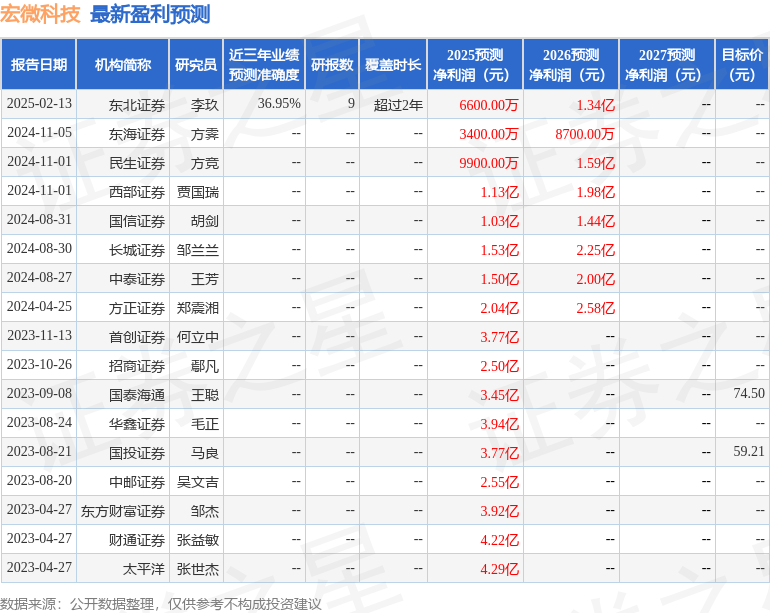Click analyst name 吴文吉
The image size is (770, 613).
click(198, 482)
